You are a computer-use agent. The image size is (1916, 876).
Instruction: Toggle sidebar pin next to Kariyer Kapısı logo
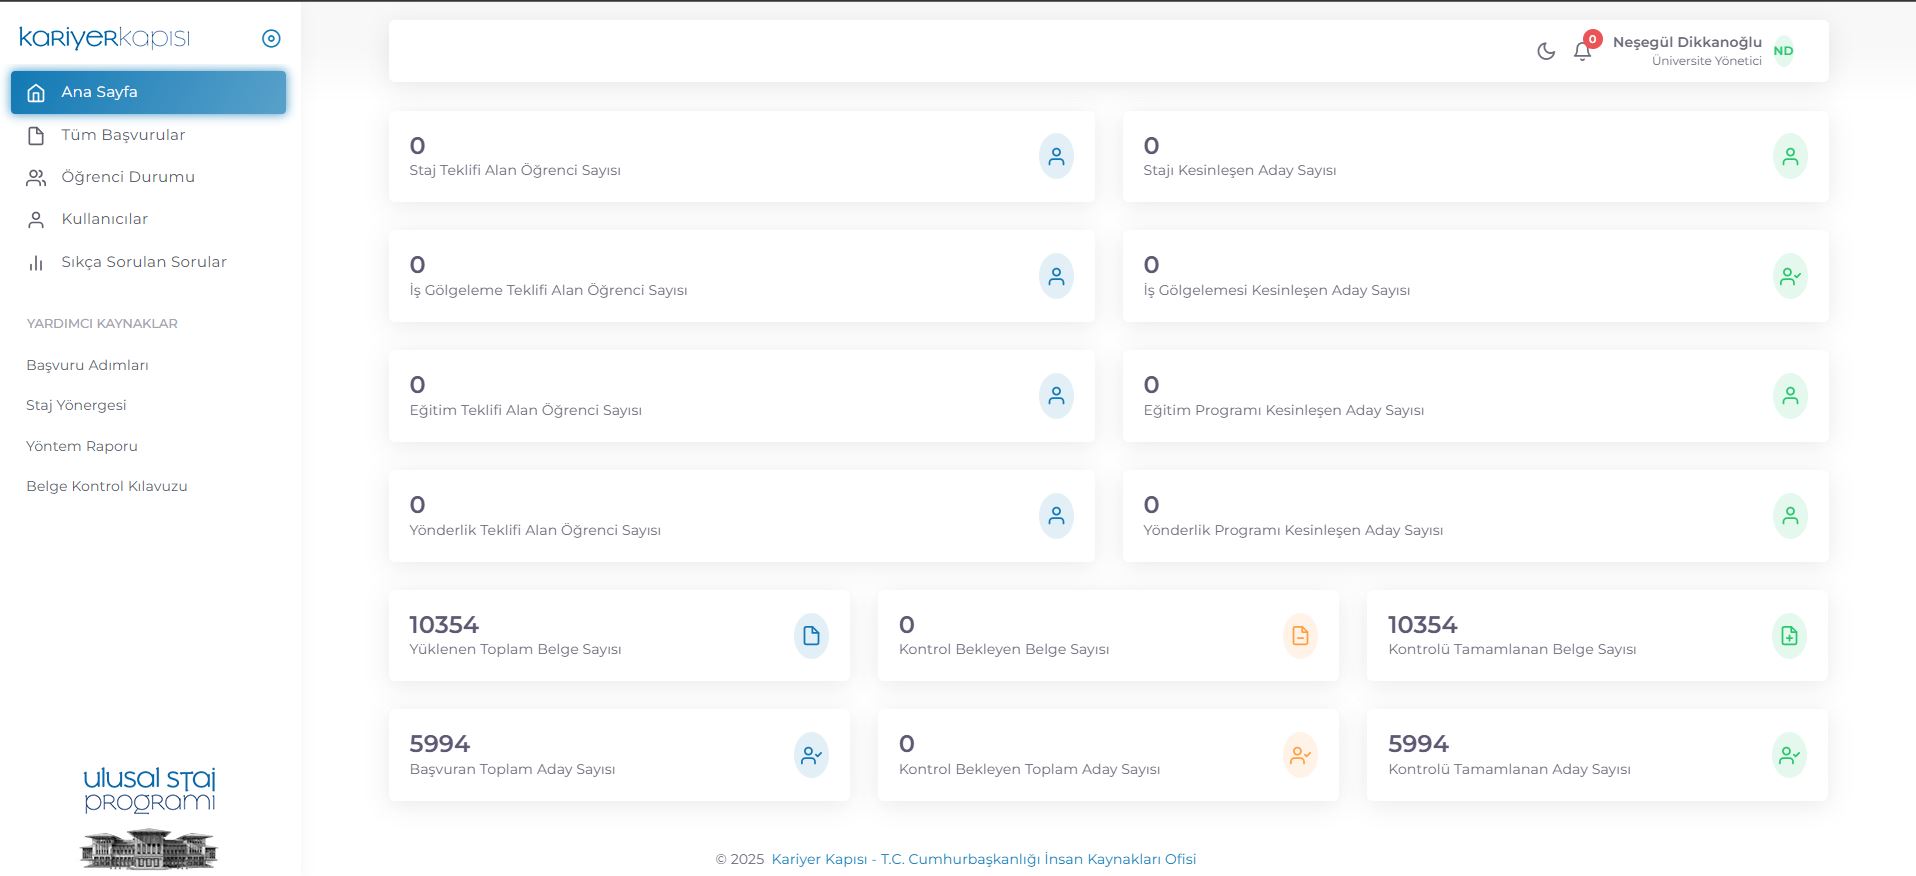(271, 39)
